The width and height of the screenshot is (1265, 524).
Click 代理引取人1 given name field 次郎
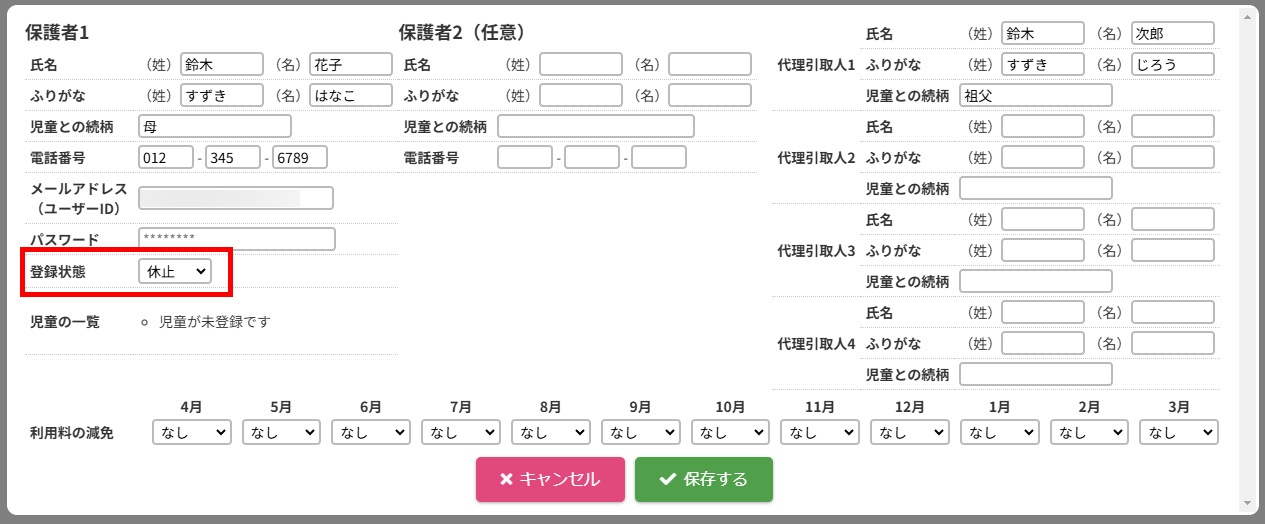[x=1172, y=34]
